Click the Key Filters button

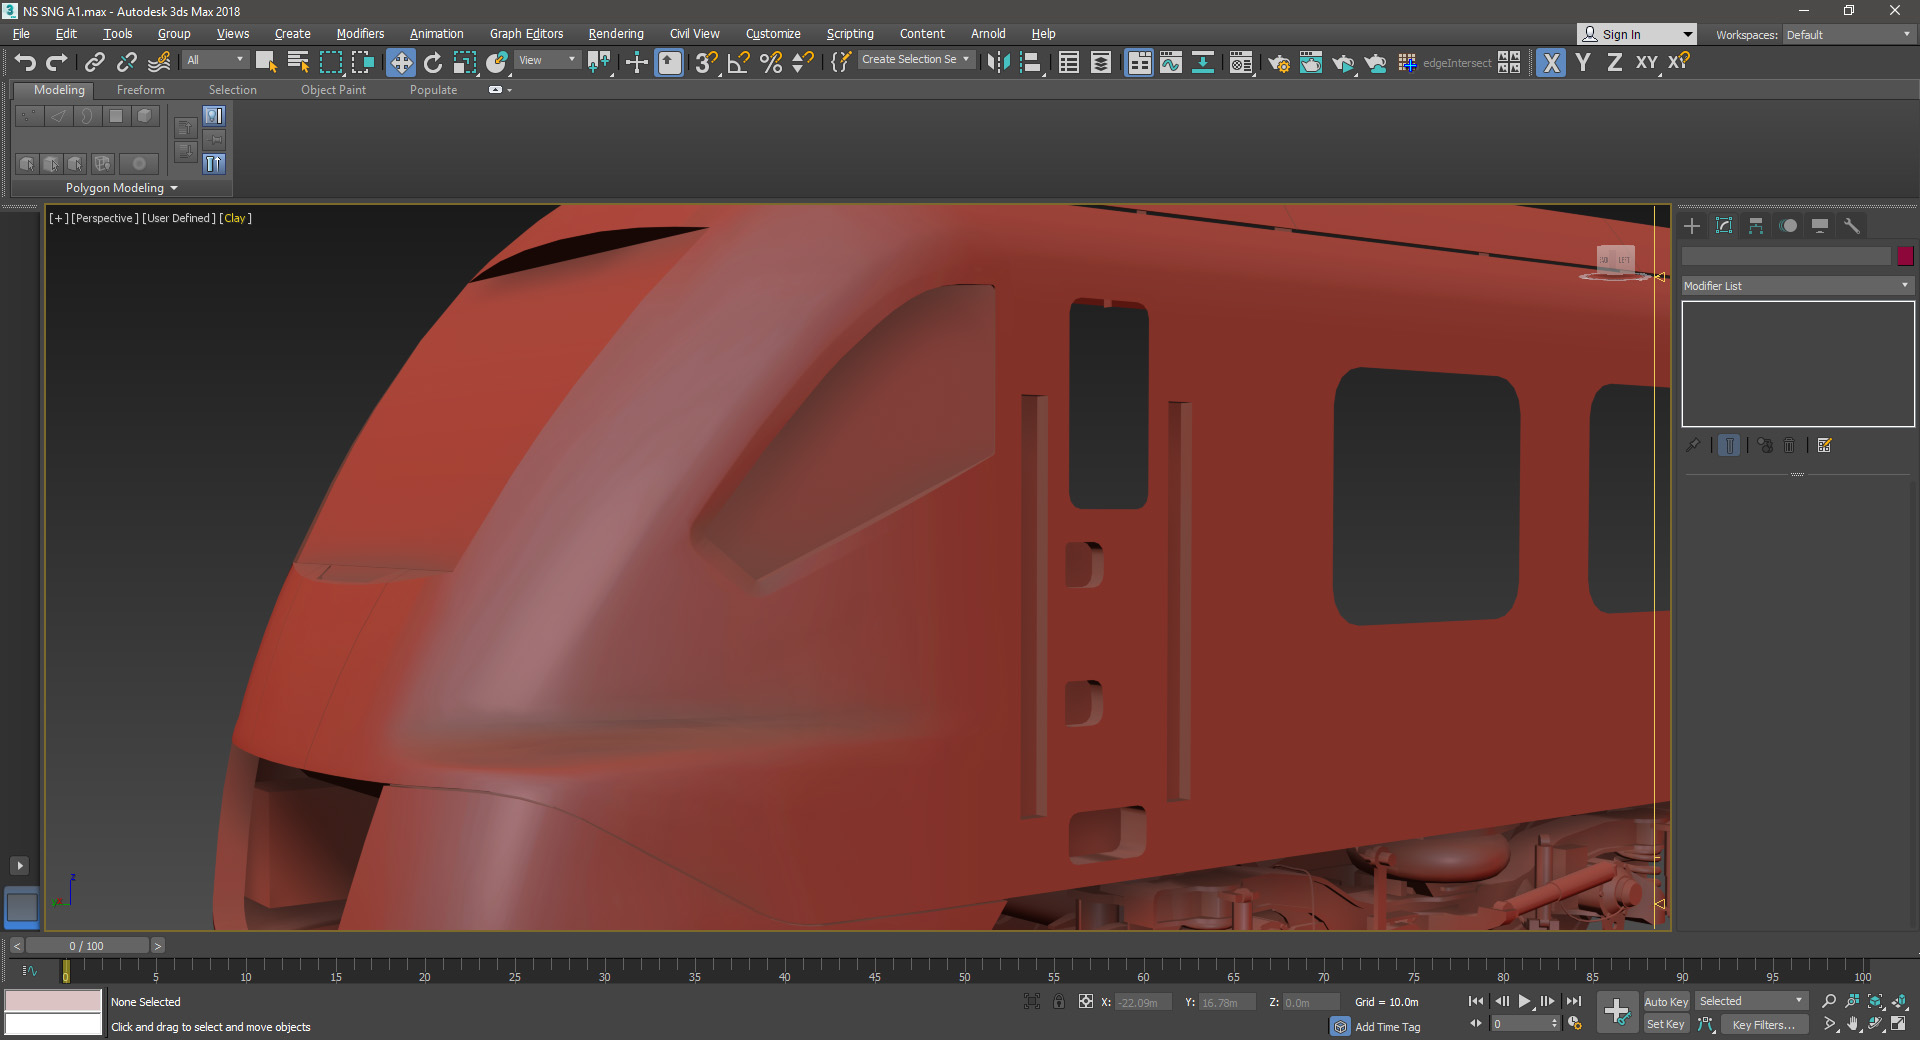[x=1763, y=1024]
